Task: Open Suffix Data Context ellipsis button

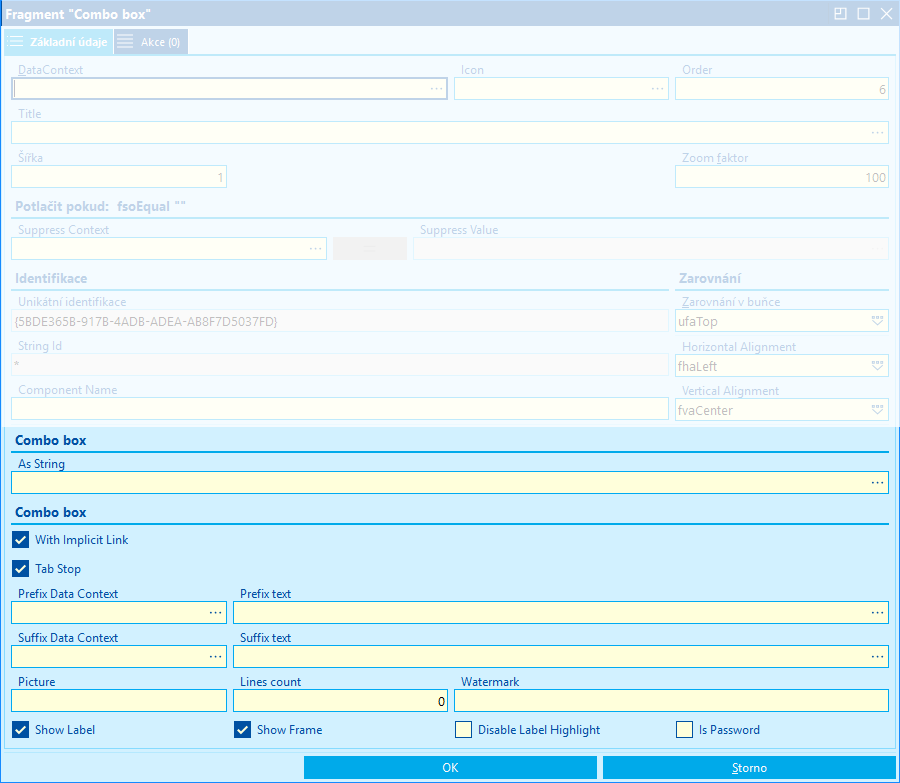Action: click(215, 657)
